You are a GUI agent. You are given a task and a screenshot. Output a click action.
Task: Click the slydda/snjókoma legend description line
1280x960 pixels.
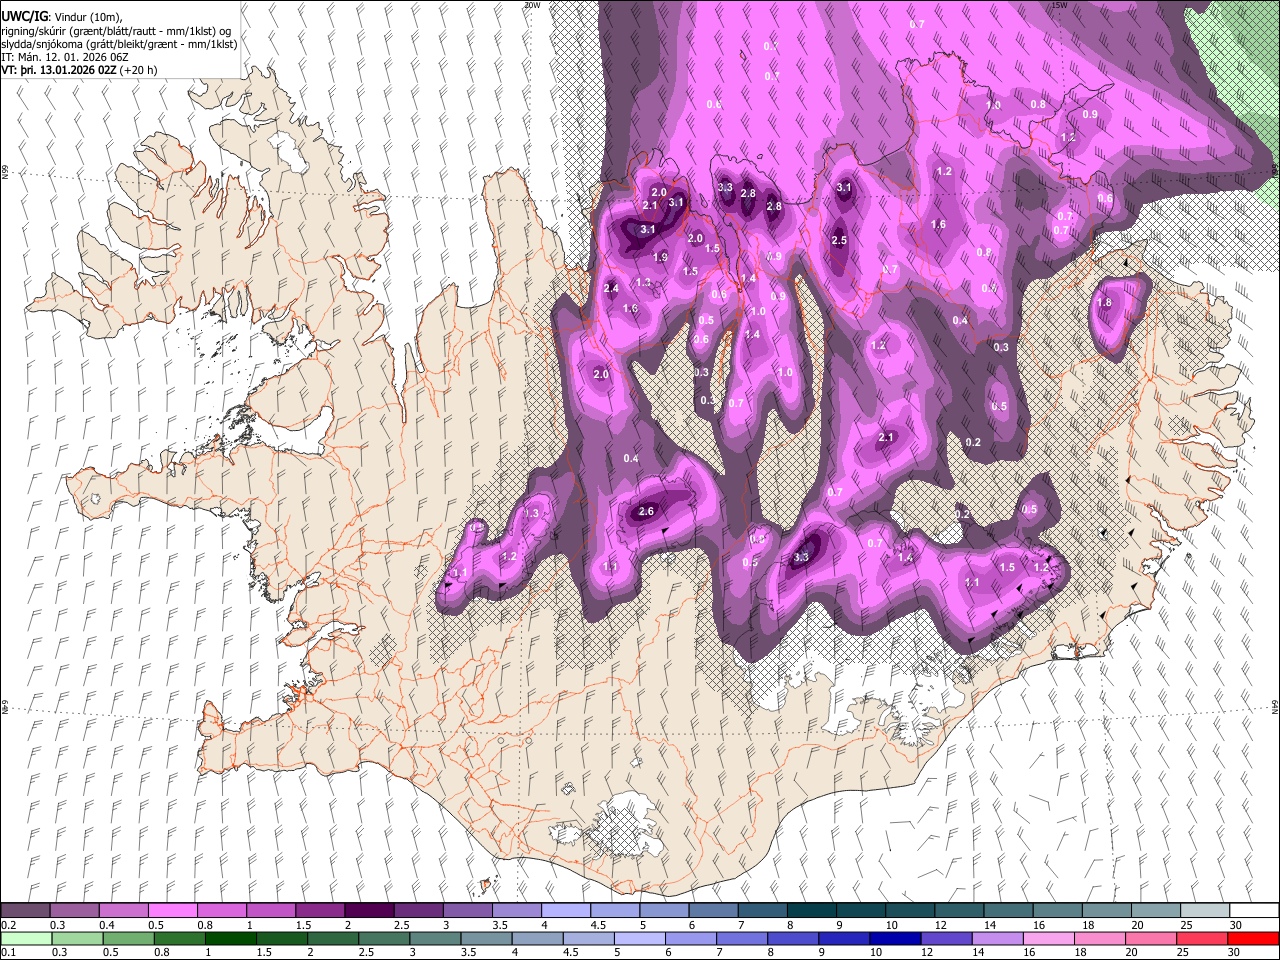[119, 44]
